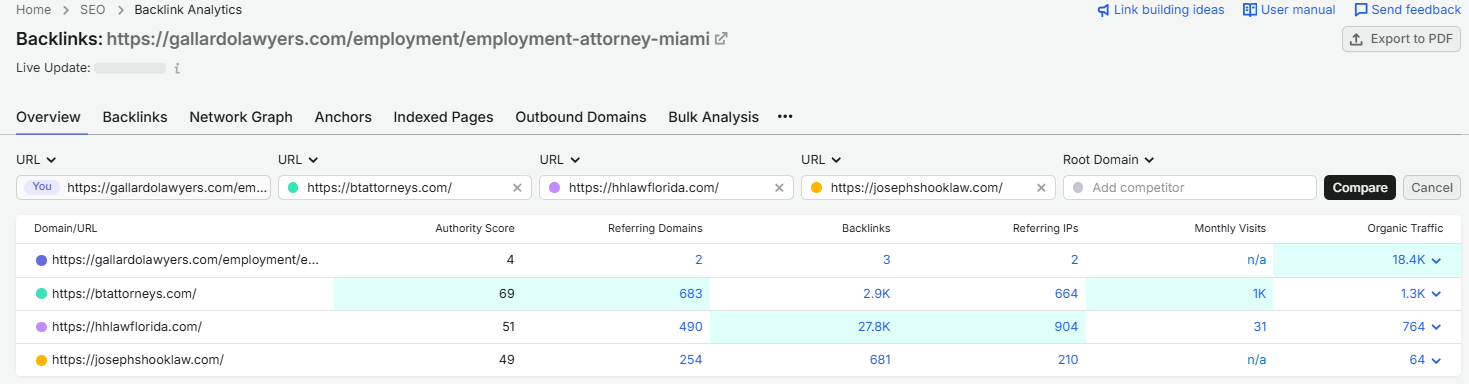Expand organic traffic 18.4K chevron
Screen dimensions: 1469x384
(1436, 260)
